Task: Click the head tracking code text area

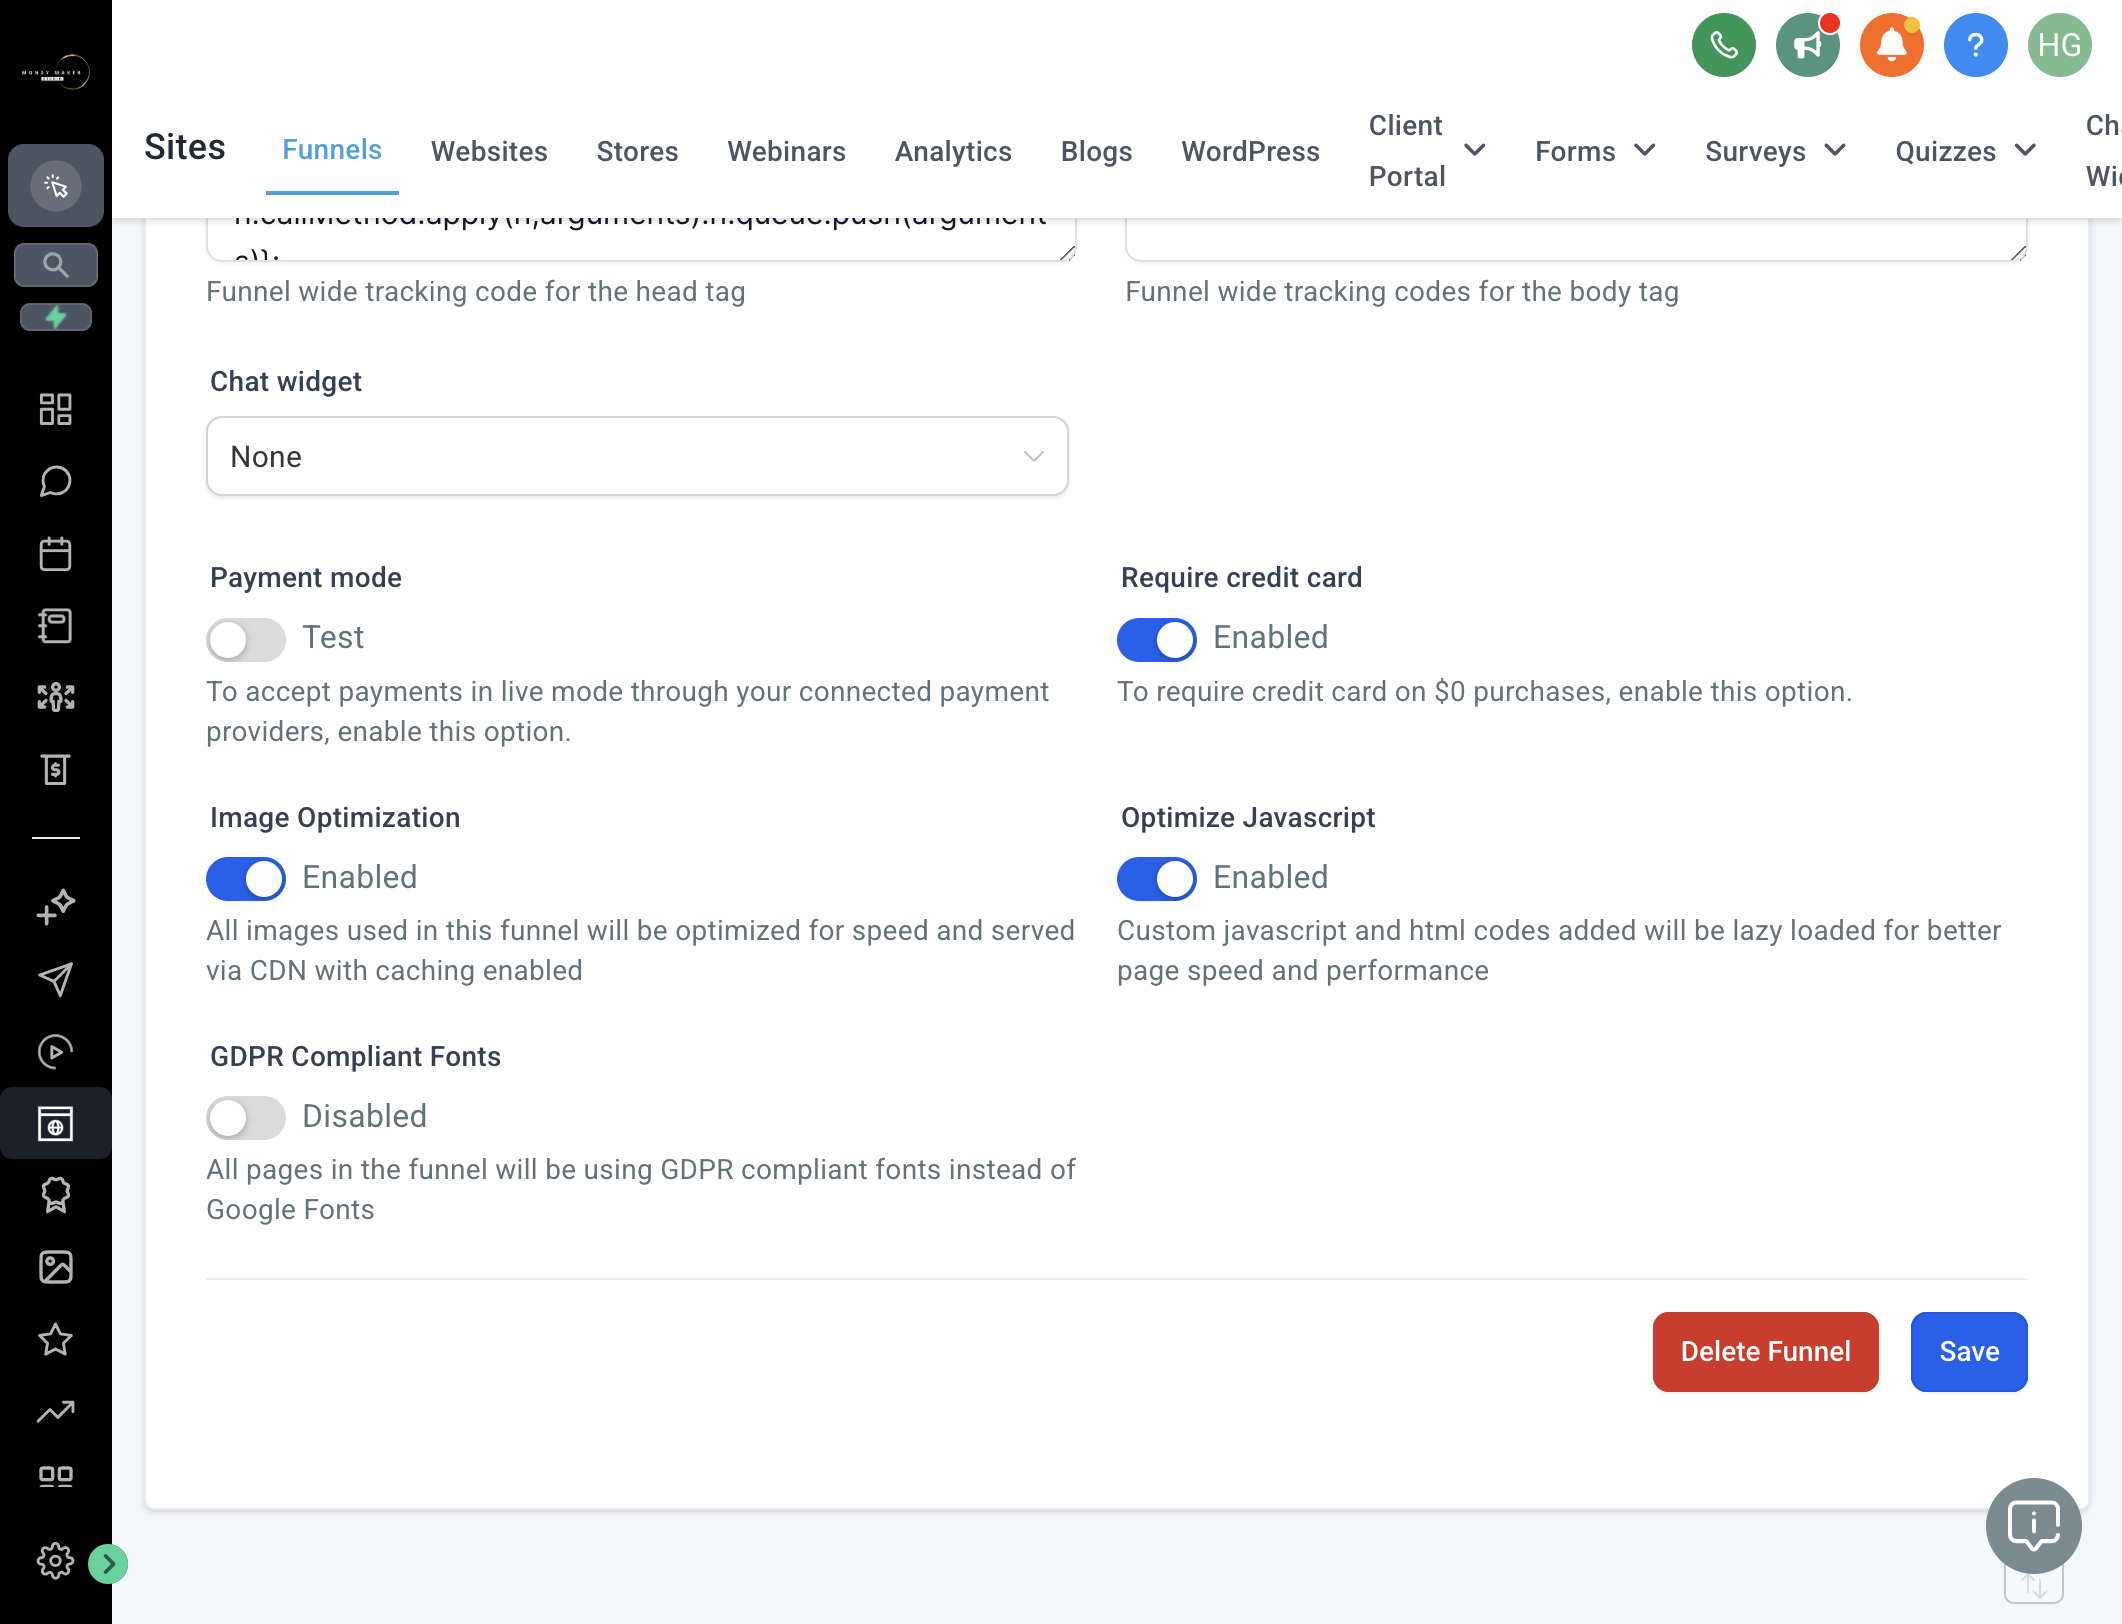Action: click(x=641, y=239)
